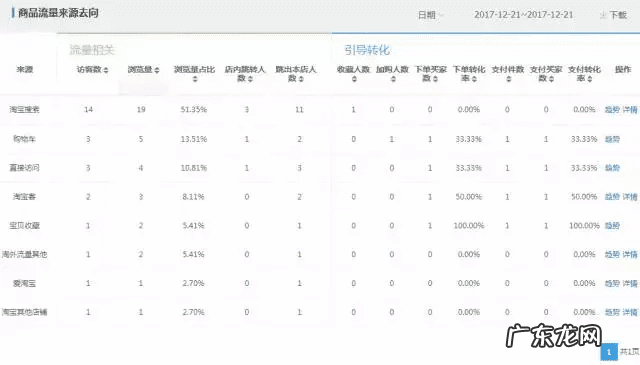Image resolution: width=640 pixels, height=365 pixels.
Task: Click the 操作 column header
Action: (623, 69)
